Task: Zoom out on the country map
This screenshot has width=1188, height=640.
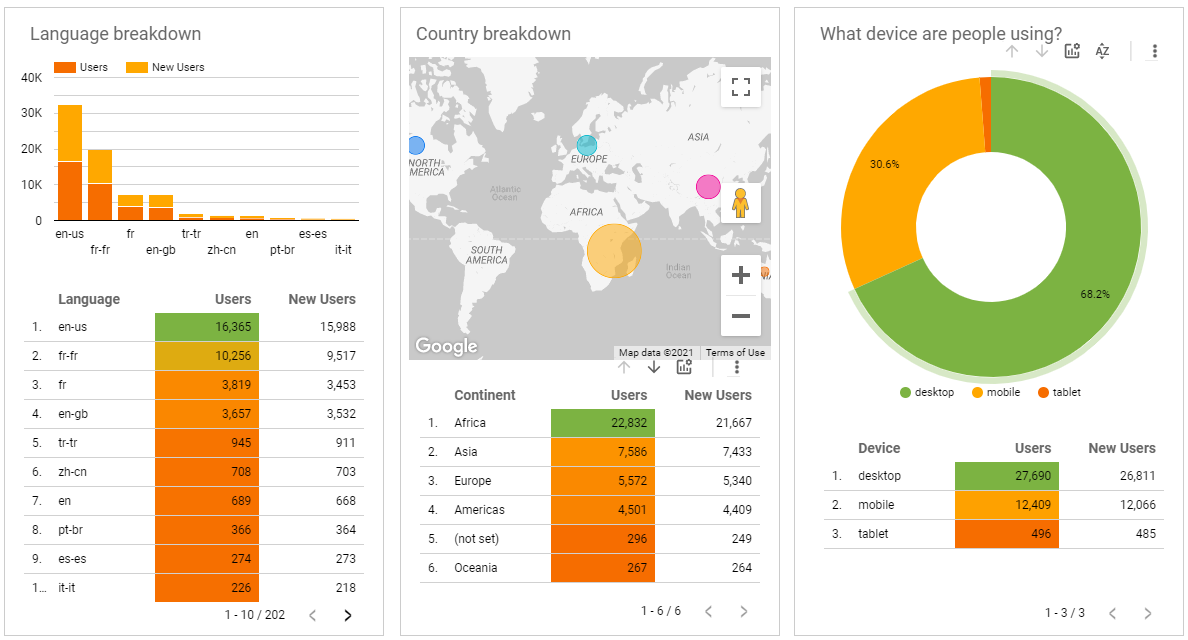Action: (x=740, y=316)
